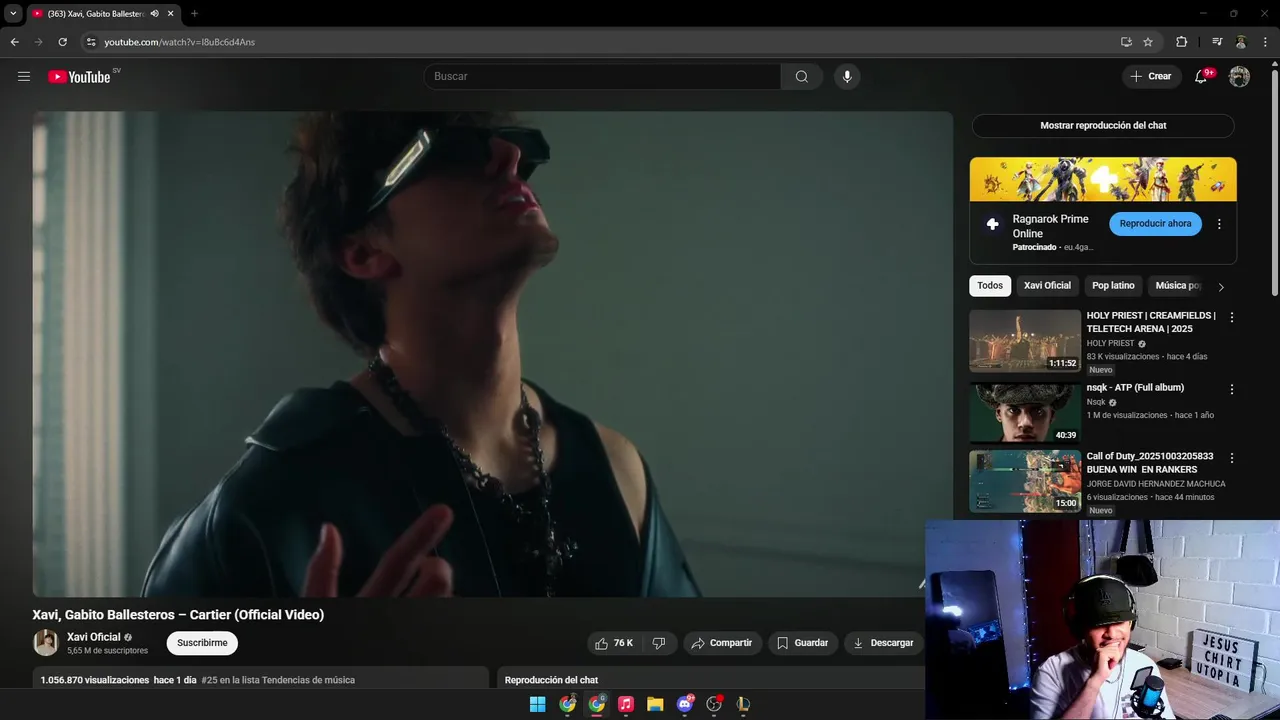This screenshot has width=1280, height=720.
Task: Open nsqk ATP Full album thumbnail
Action: [x=1025, y=412]
